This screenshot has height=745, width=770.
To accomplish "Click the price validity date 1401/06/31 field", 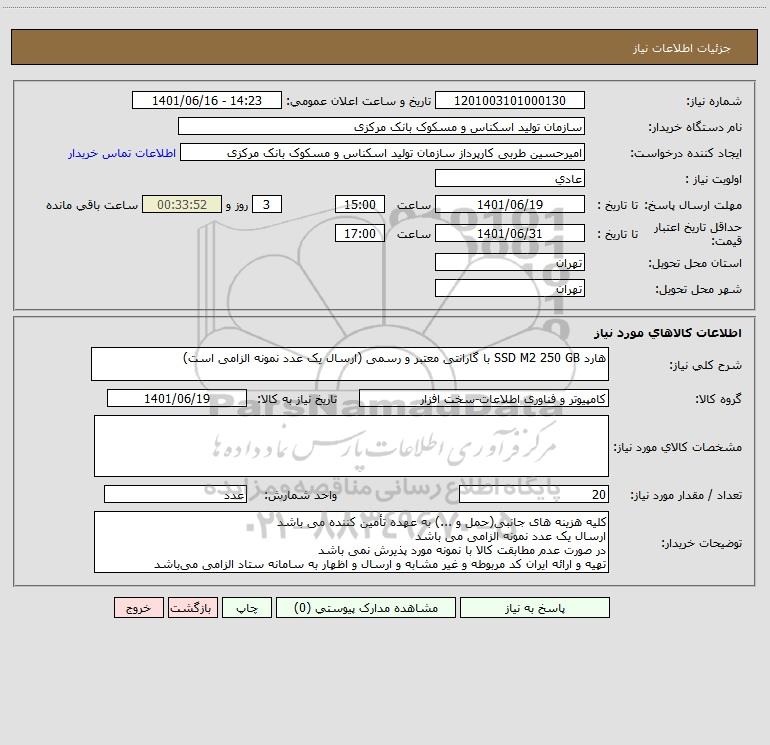I will point(510,233).
